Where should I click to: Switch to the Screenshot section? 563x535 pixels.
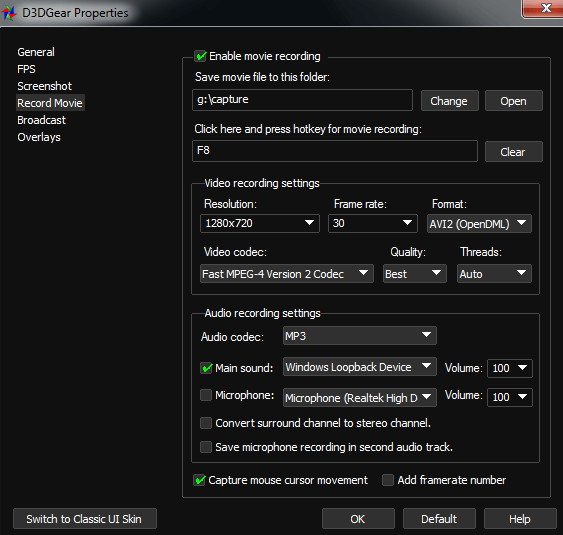(45, 86)
